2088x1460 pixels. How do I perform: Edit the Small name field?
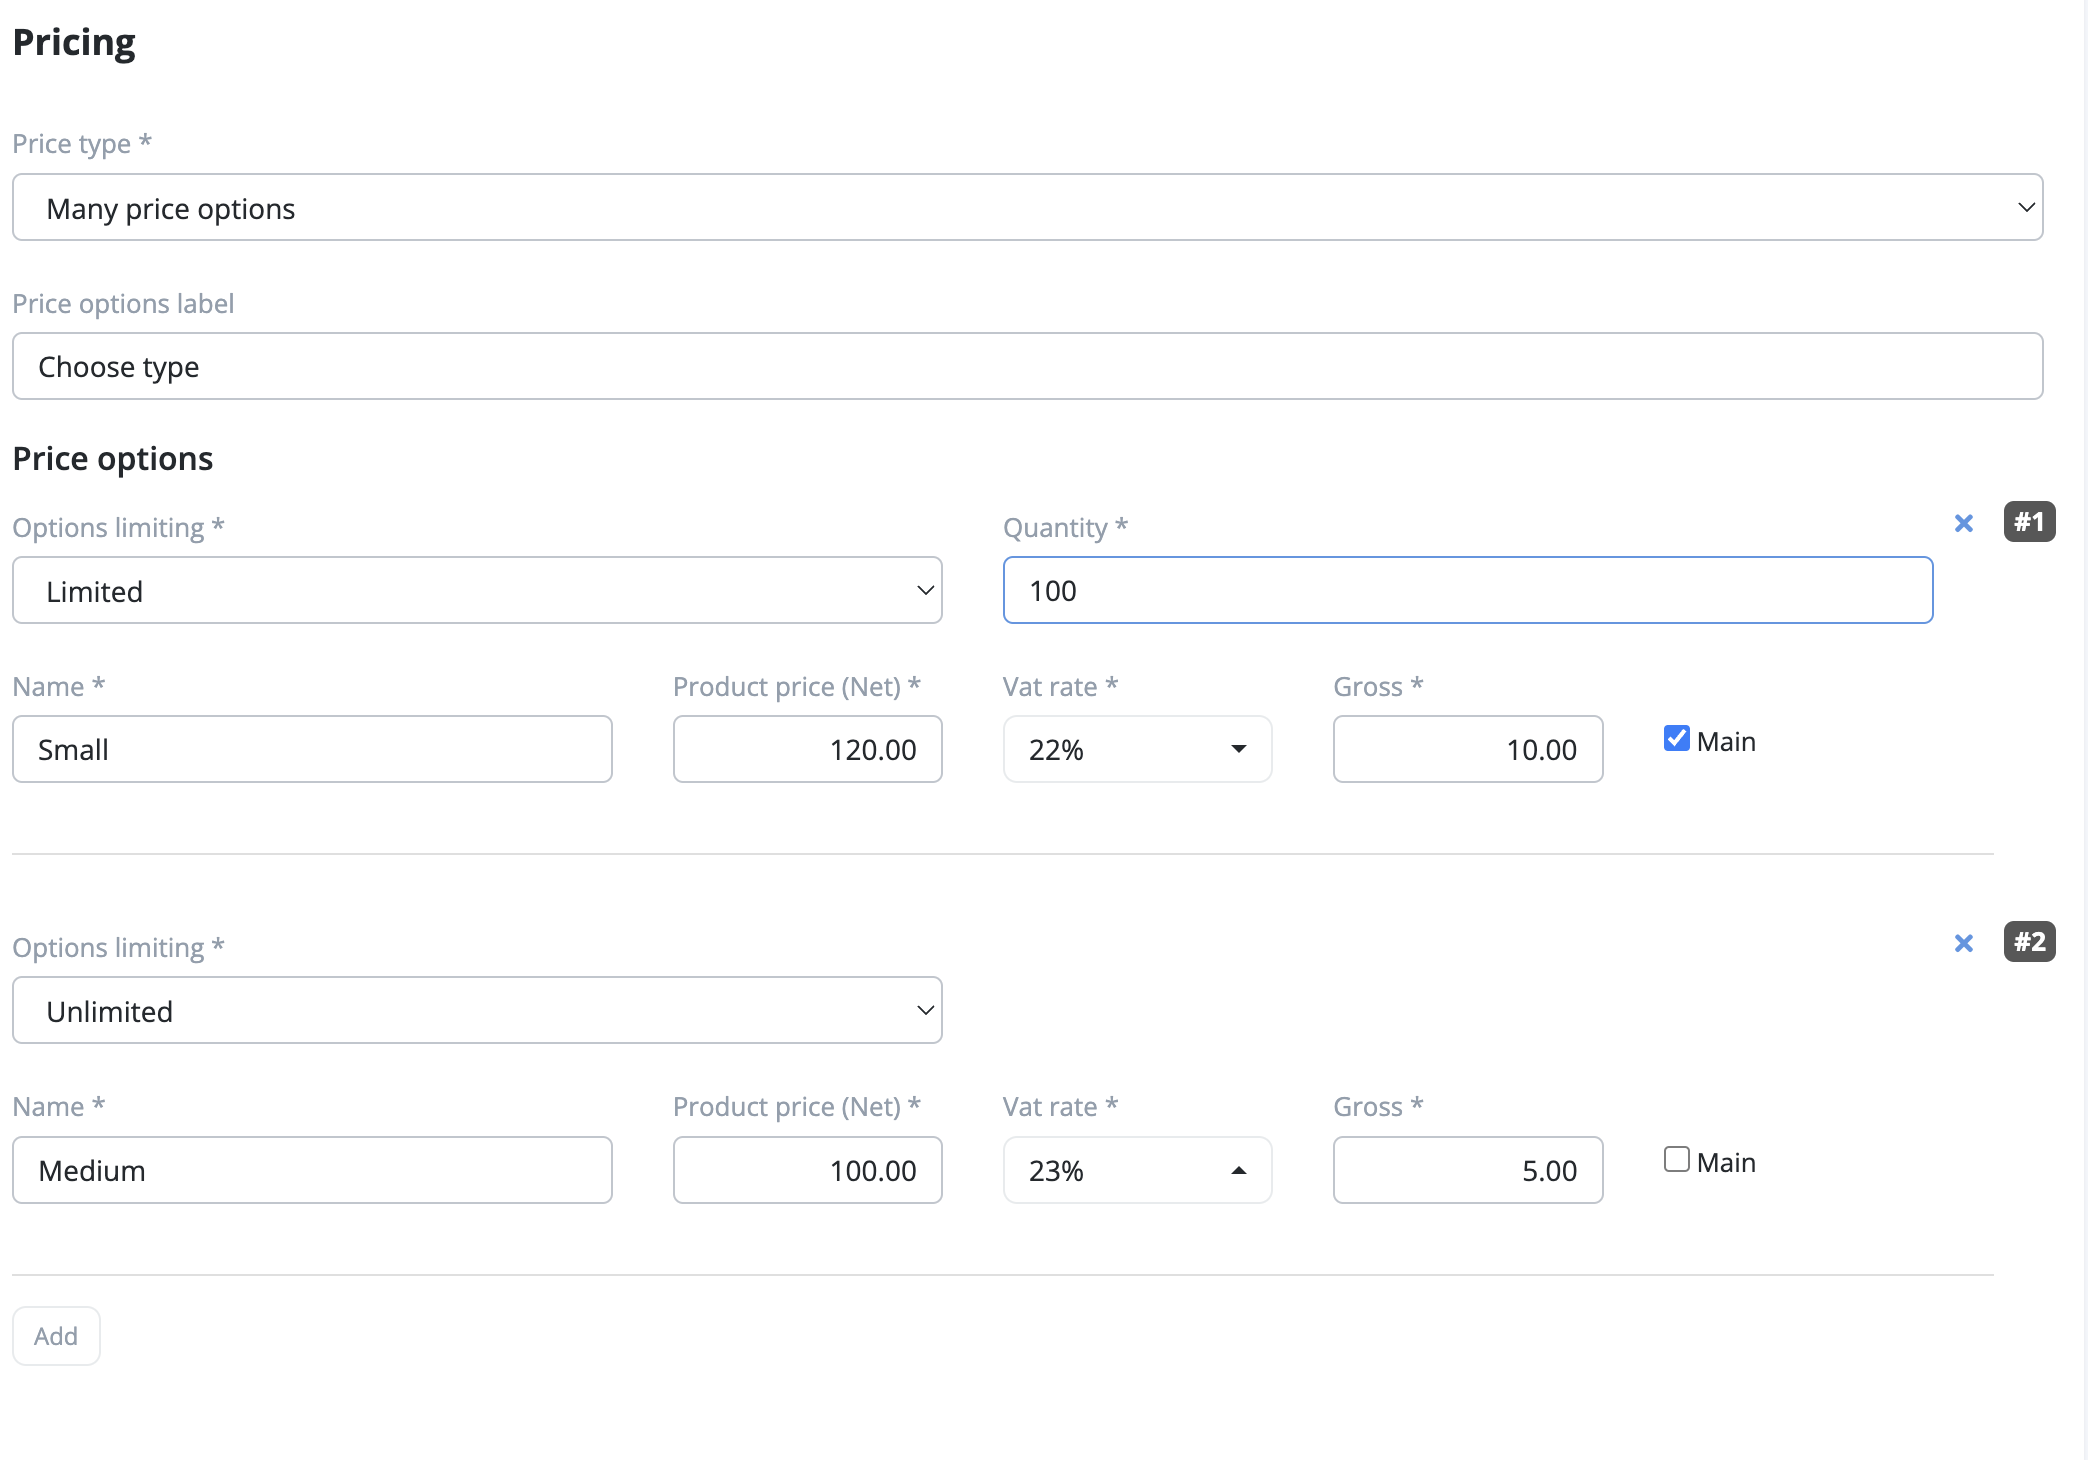tap(312, 750)
